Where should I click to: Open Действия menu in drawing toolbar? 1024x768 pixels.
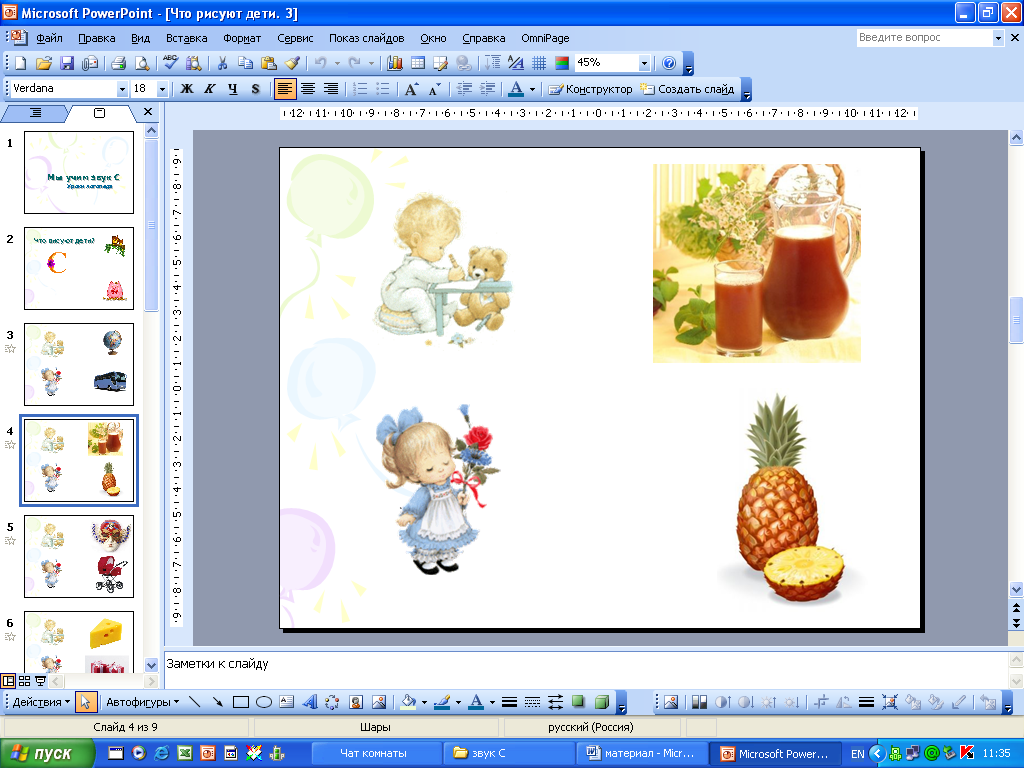(41, 702)
